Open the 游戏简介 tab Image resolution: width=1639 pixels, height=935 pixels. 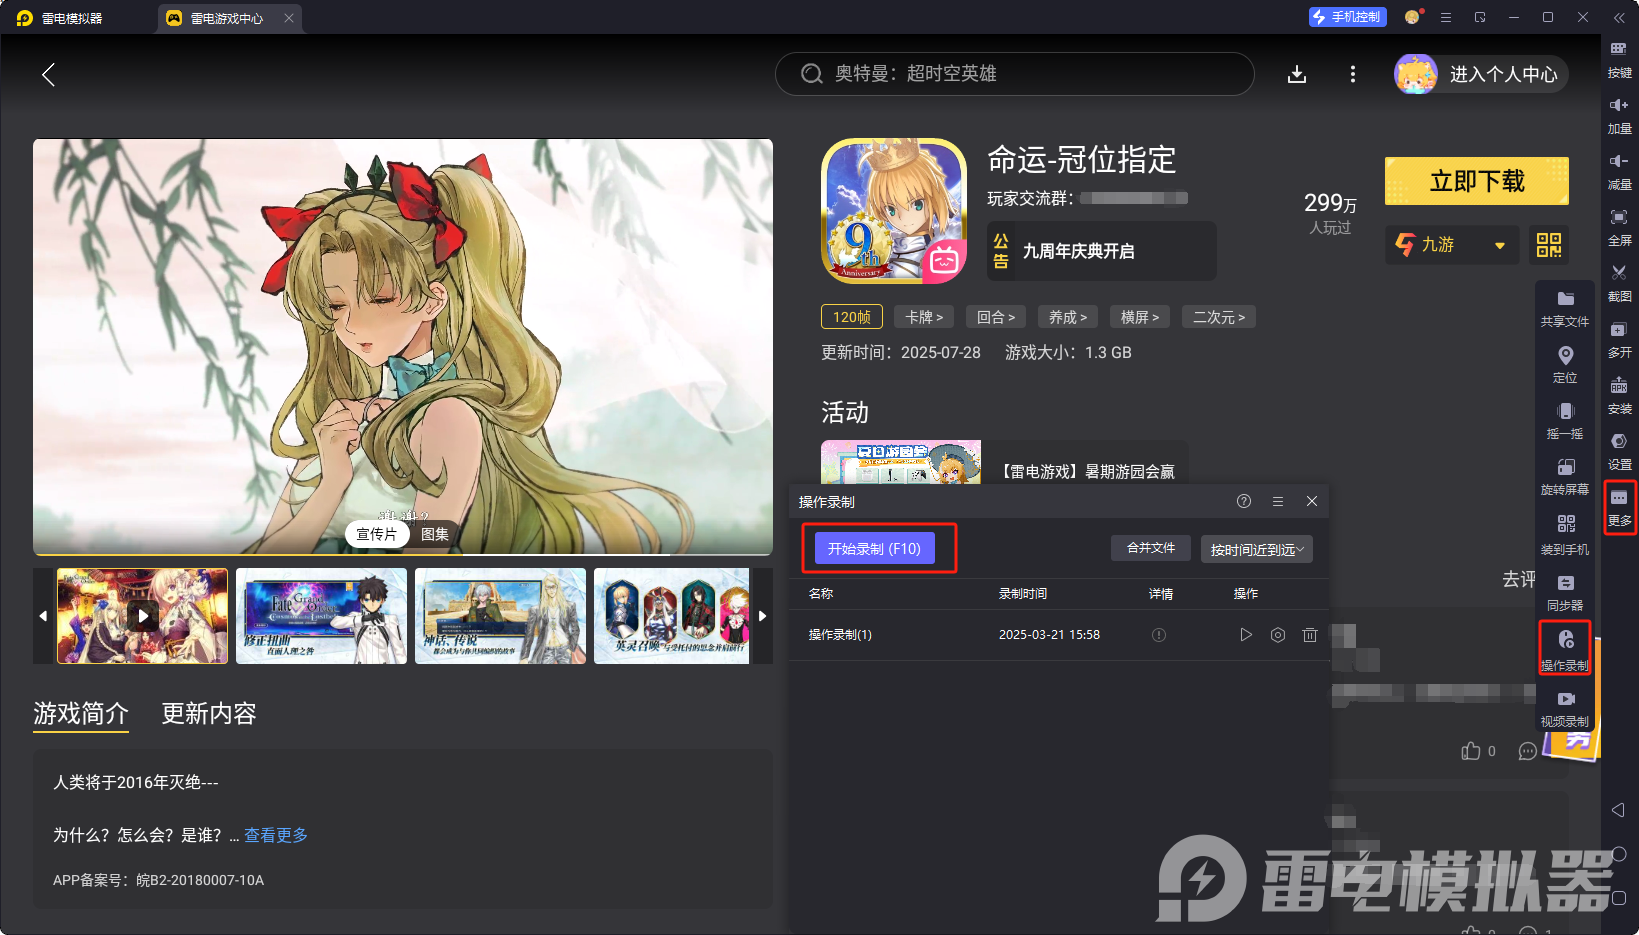[x=81, y=713]
